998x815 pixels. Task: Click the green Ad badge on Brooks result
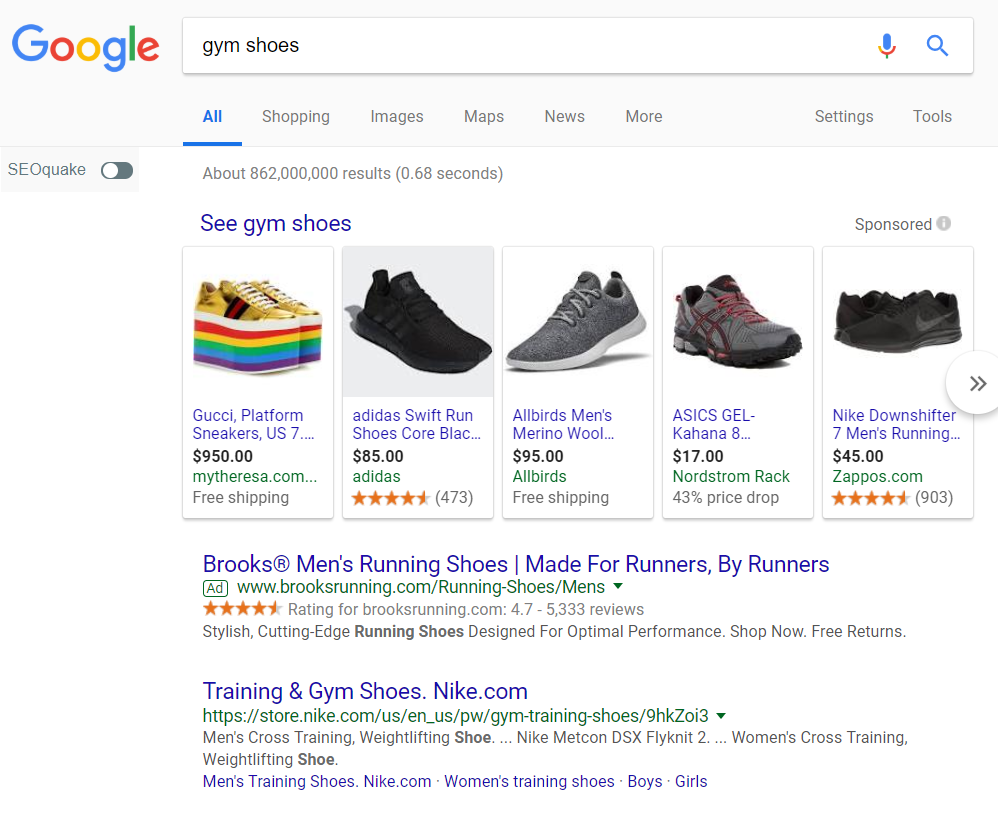point(214,588)
